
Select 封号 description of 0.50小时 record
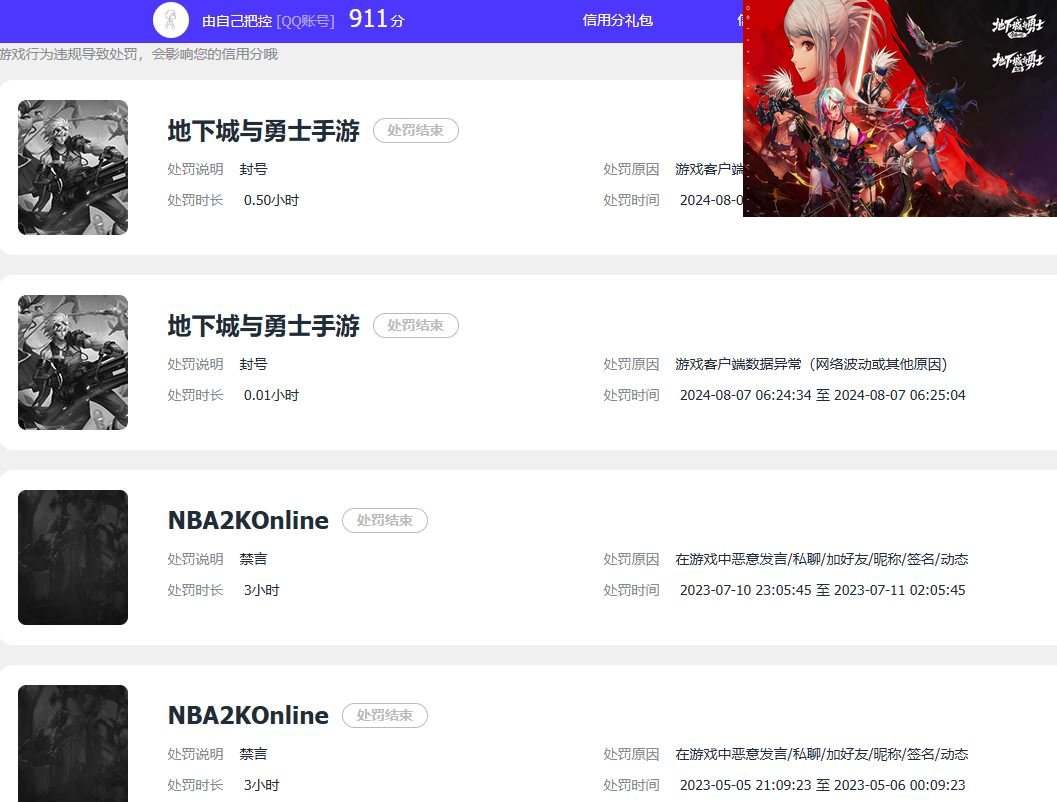point(253,169)
